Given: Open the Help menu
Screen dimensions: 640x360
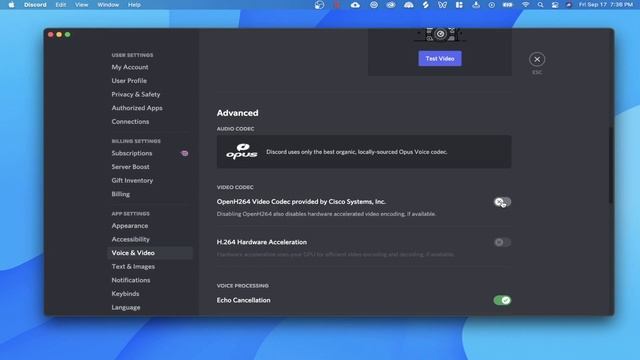Looking at the screenshot, I should click(134, 5).
